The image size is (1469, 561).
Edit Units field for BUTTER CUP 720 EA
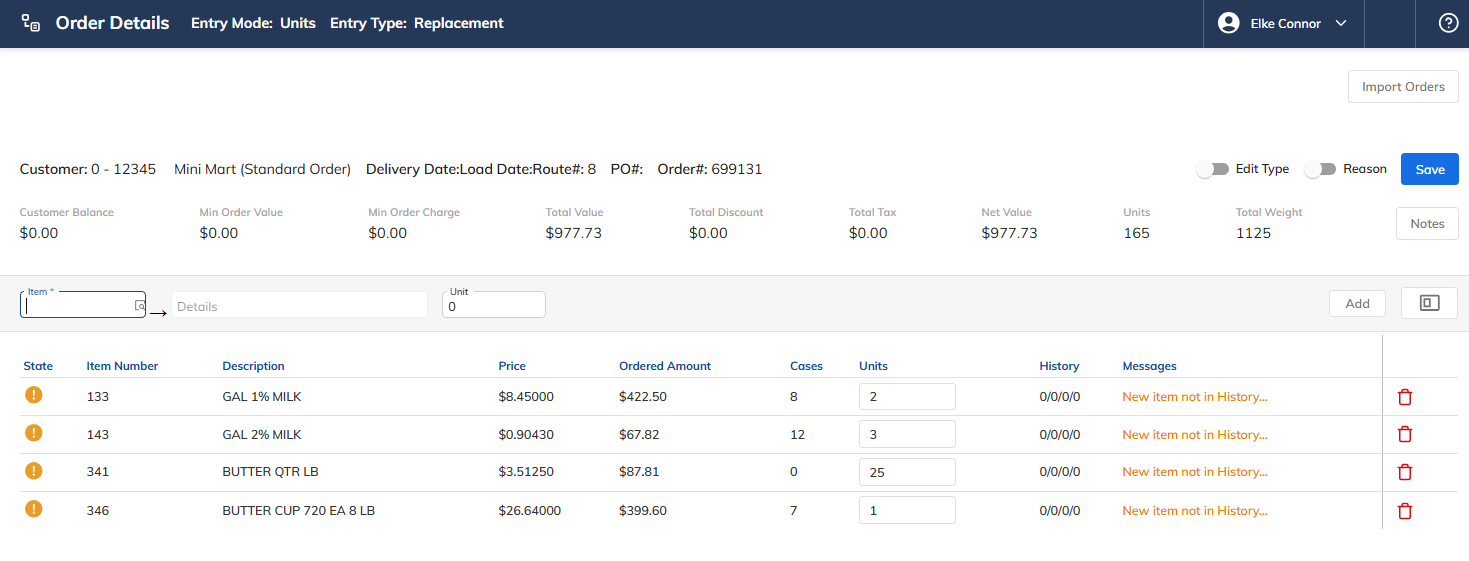tap(907, 510)
